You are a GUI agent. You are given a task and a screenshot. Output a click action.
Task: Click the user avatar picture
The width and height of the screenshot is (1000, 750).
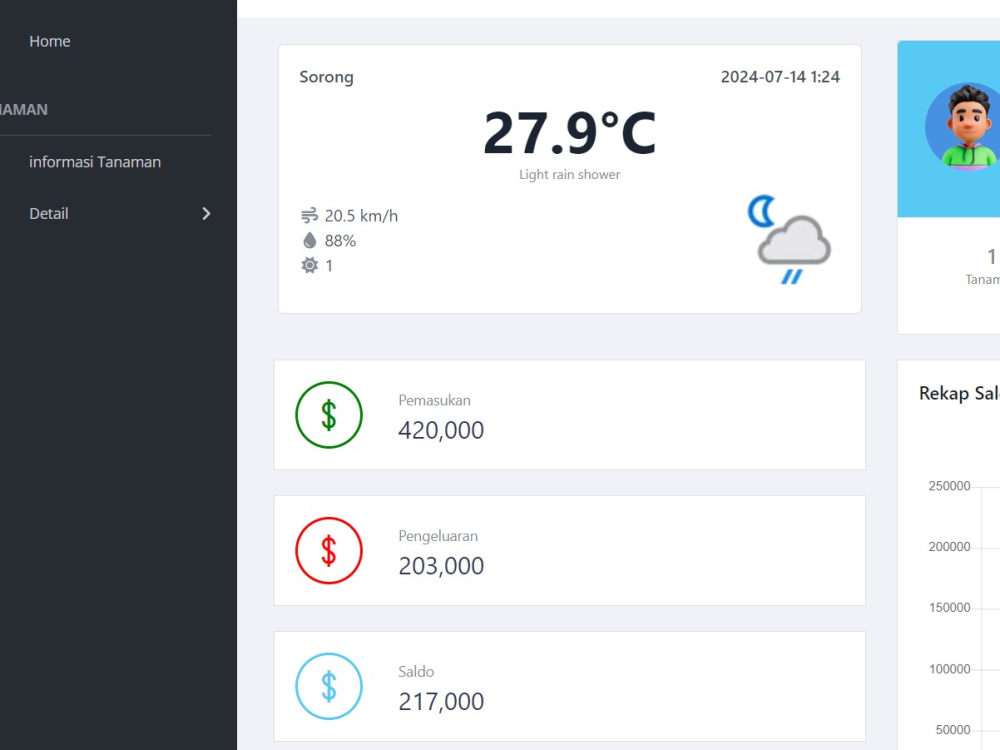coord(962,126)
